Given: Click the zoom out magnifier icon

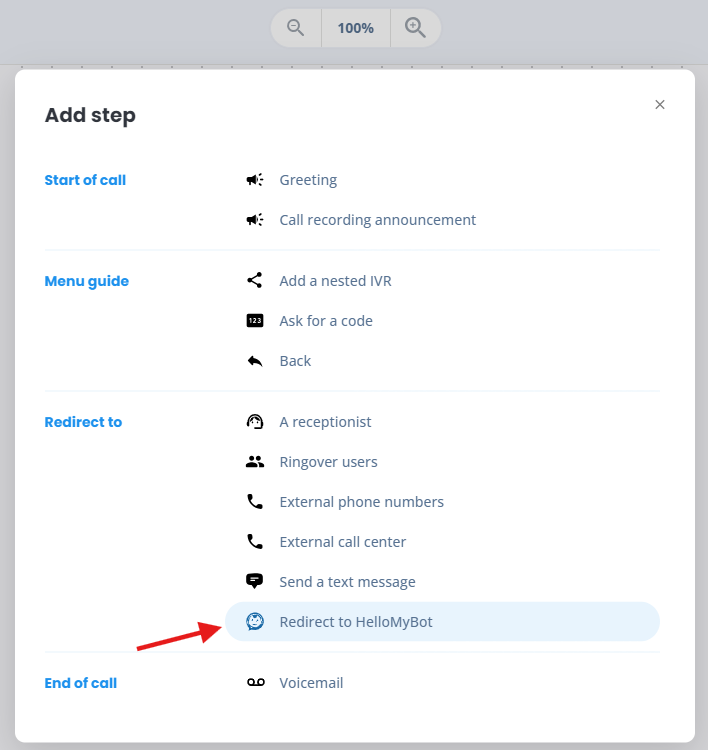Looking at the screenshot, I should tap(295, 28).
